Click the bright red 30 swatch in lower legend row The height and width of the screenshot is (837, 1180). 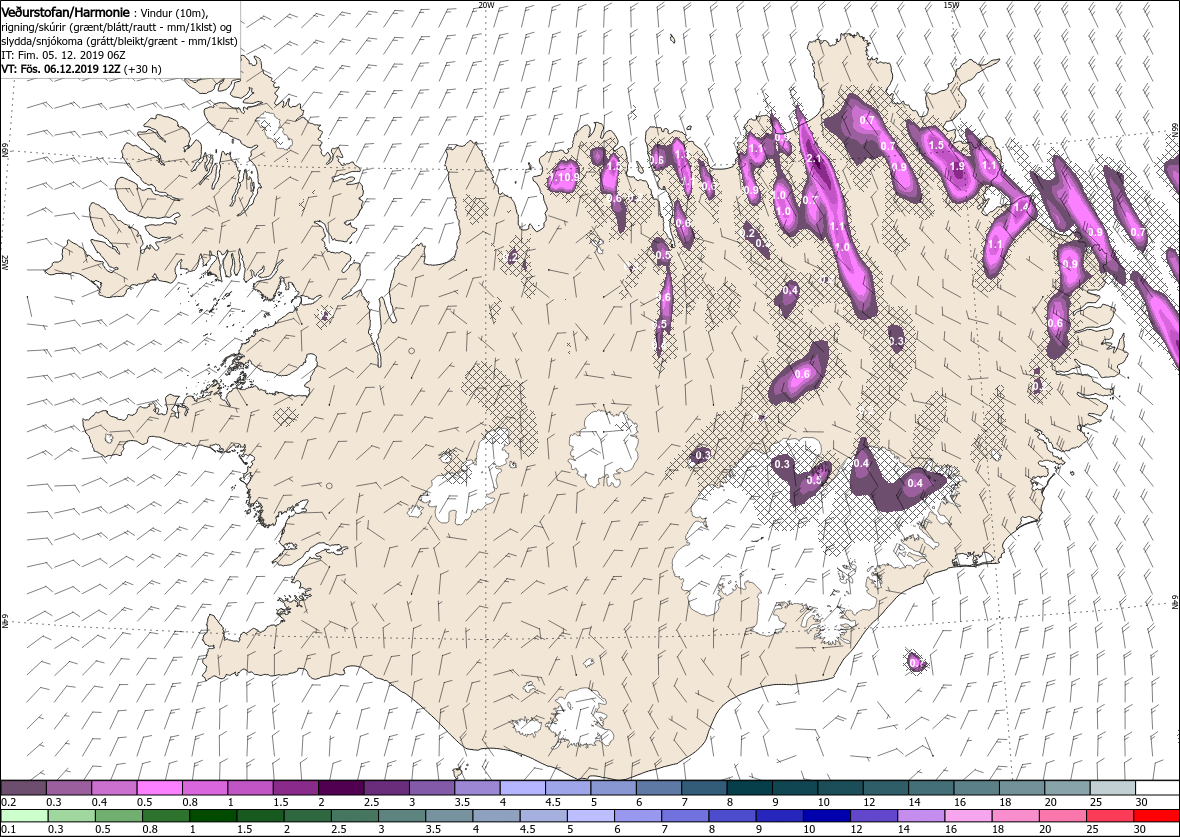1156,816
